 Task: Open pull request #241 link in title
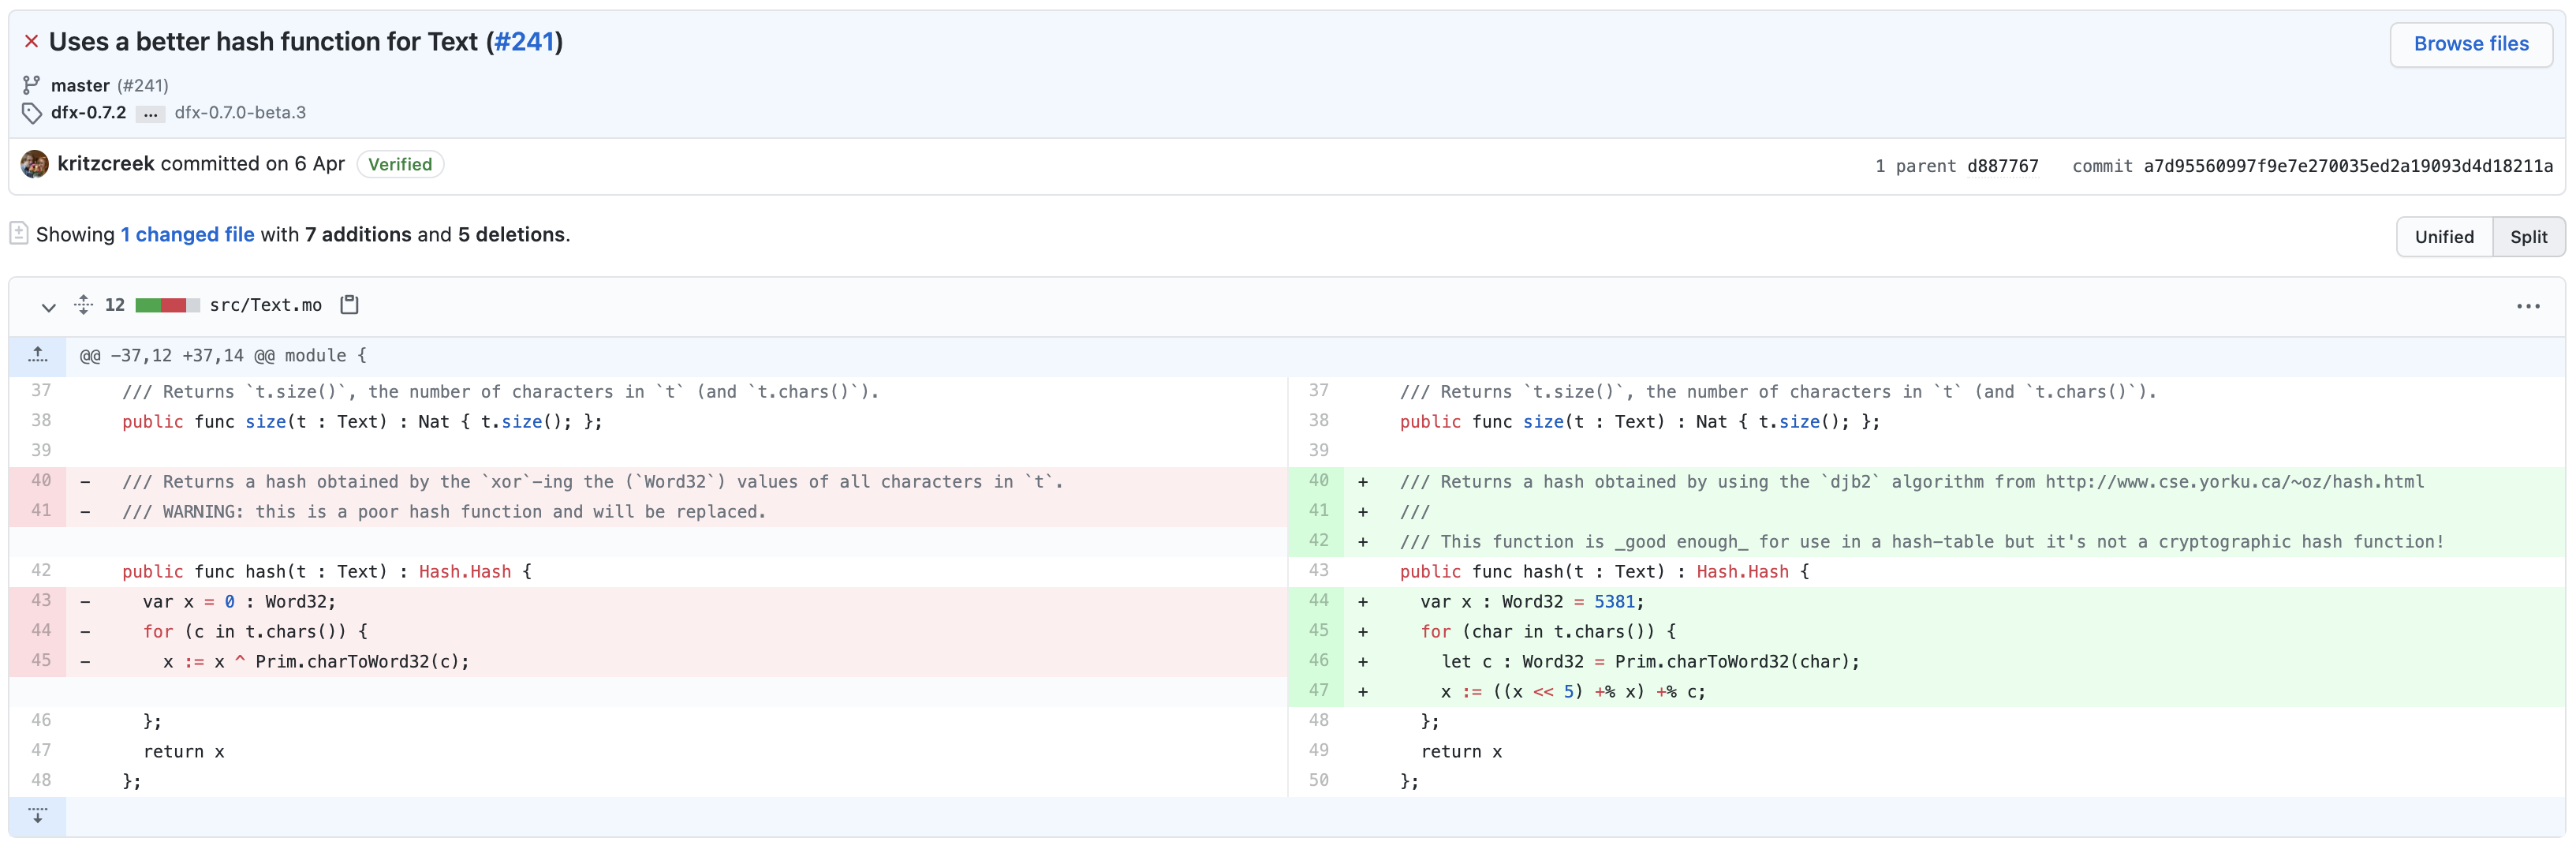[x=524, y=41]
